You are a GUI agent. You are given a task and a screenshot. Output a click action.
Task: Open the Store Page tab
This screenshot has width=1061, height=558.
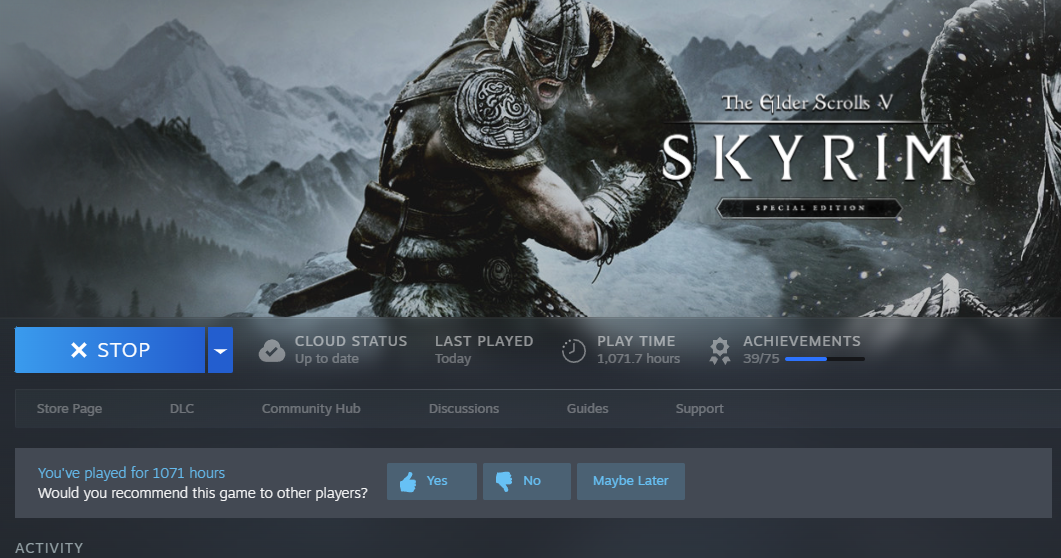(x=70, y=409)
